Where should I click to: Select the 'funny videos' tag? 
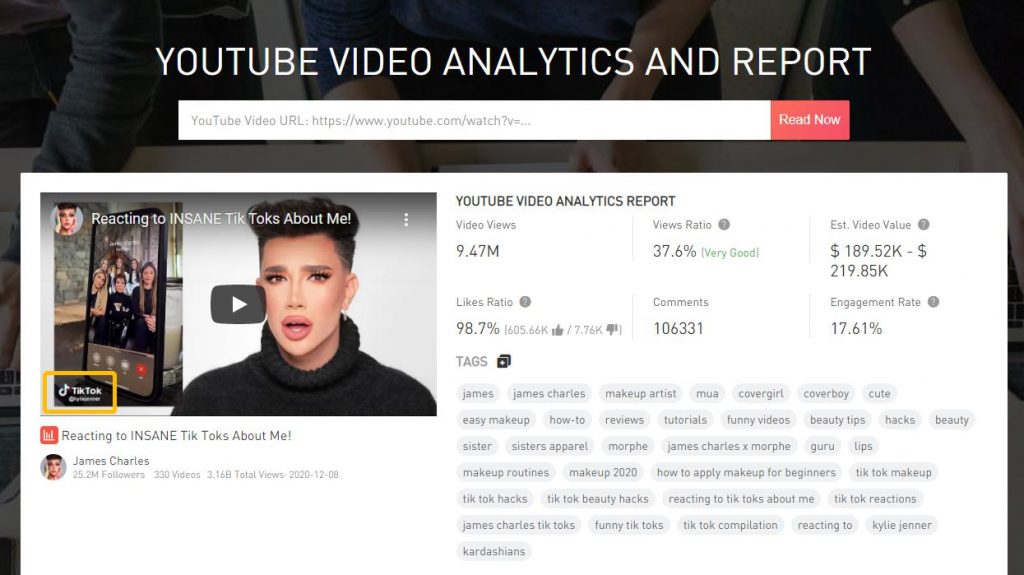[758, 419]
